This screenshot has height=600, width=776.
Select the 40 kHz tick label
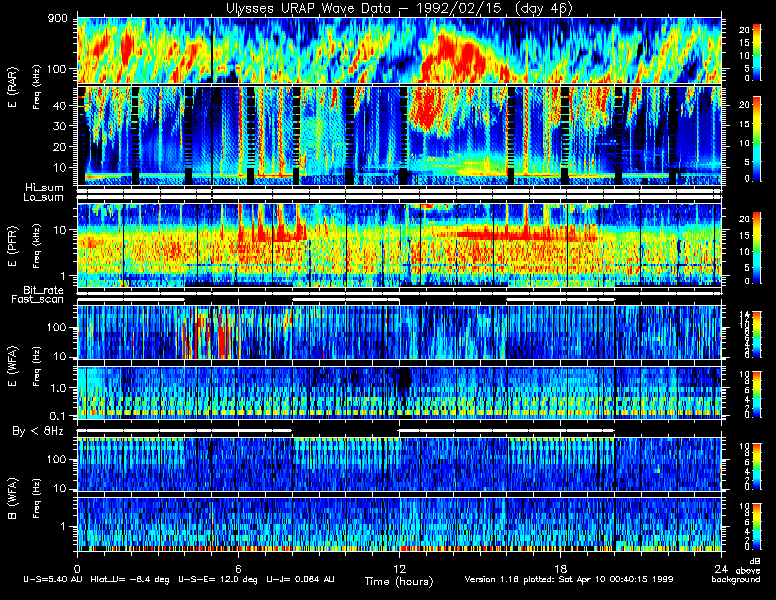click(59, 105)
